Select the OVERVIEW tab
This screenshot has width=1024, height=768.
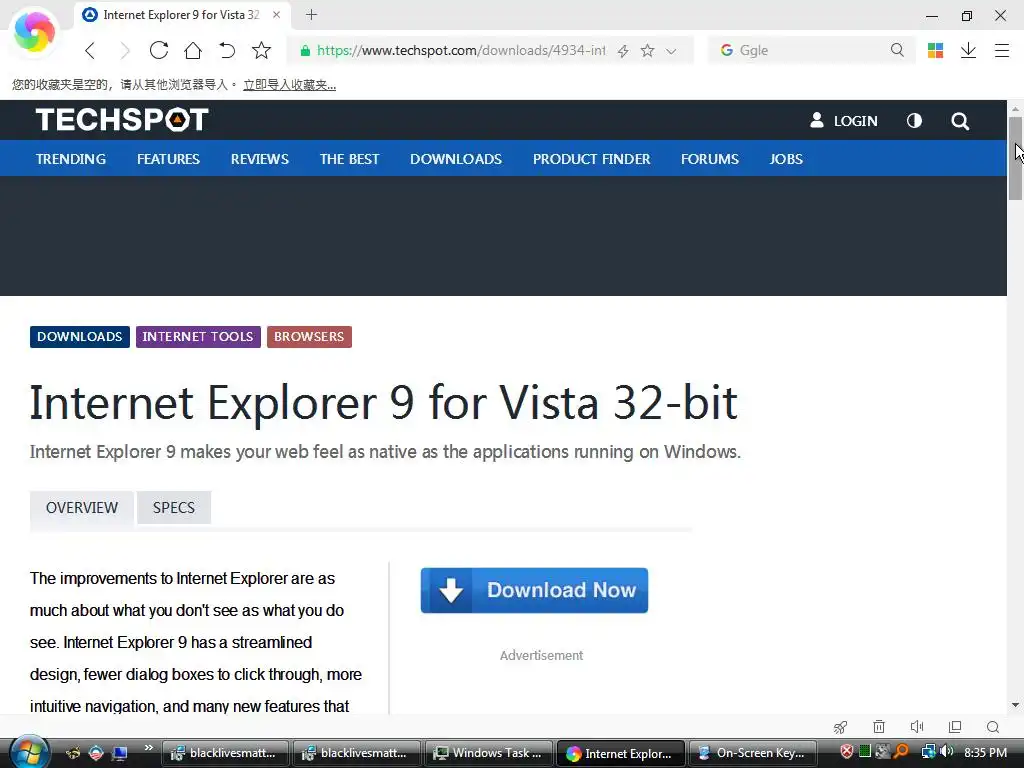coord(82,507)
